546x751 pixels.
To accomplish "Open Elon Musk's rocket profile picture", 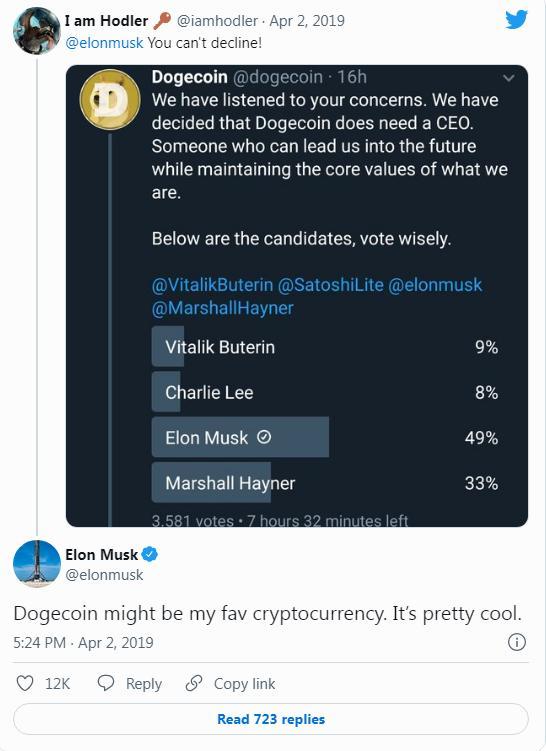I will [36, 564].
